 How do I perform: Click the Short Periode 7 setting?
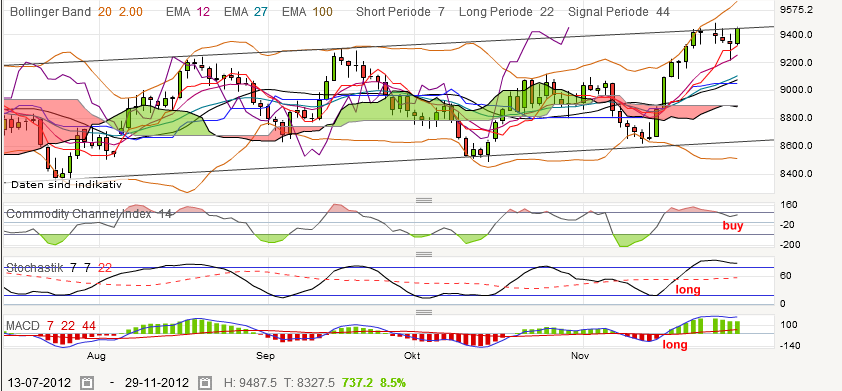401,11
